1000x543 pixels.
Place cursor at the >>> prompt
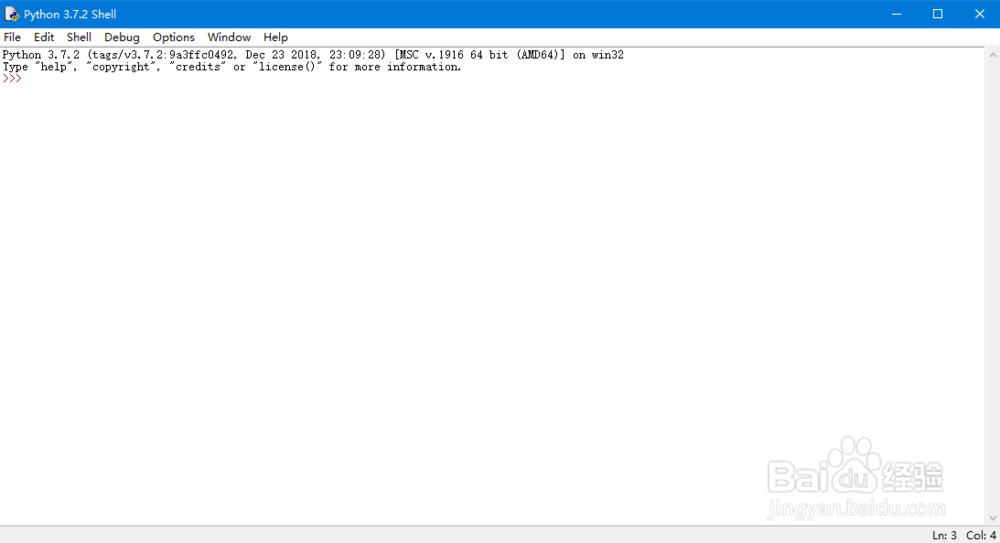click(x=12, y=78)
